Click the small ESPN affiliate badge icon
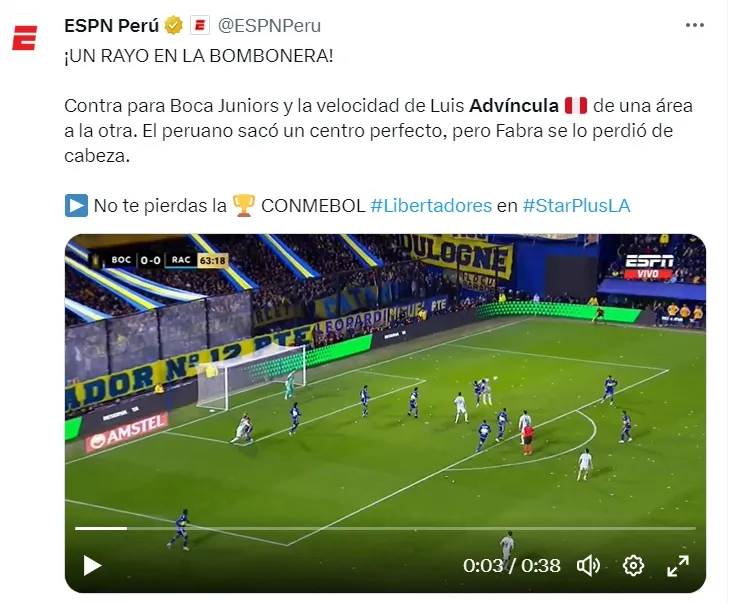The image size is (737, 603). pyautogui.click(x=200, y=25)
